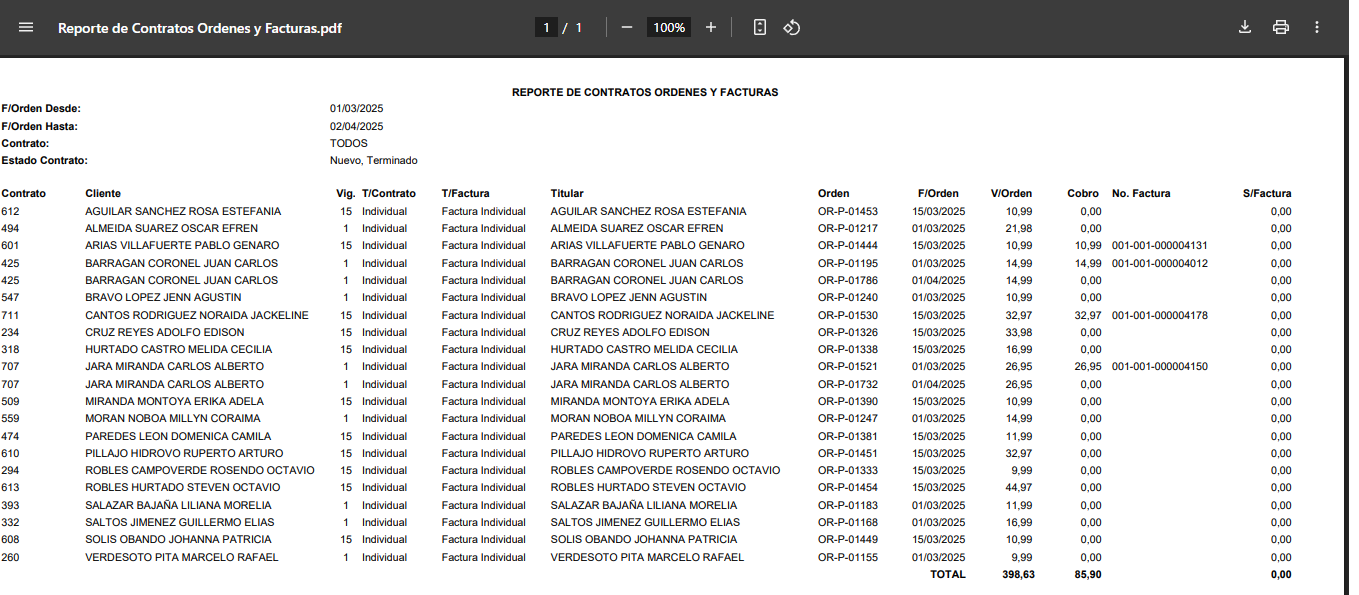
Task: Click the current page number field
Action: 546,28
